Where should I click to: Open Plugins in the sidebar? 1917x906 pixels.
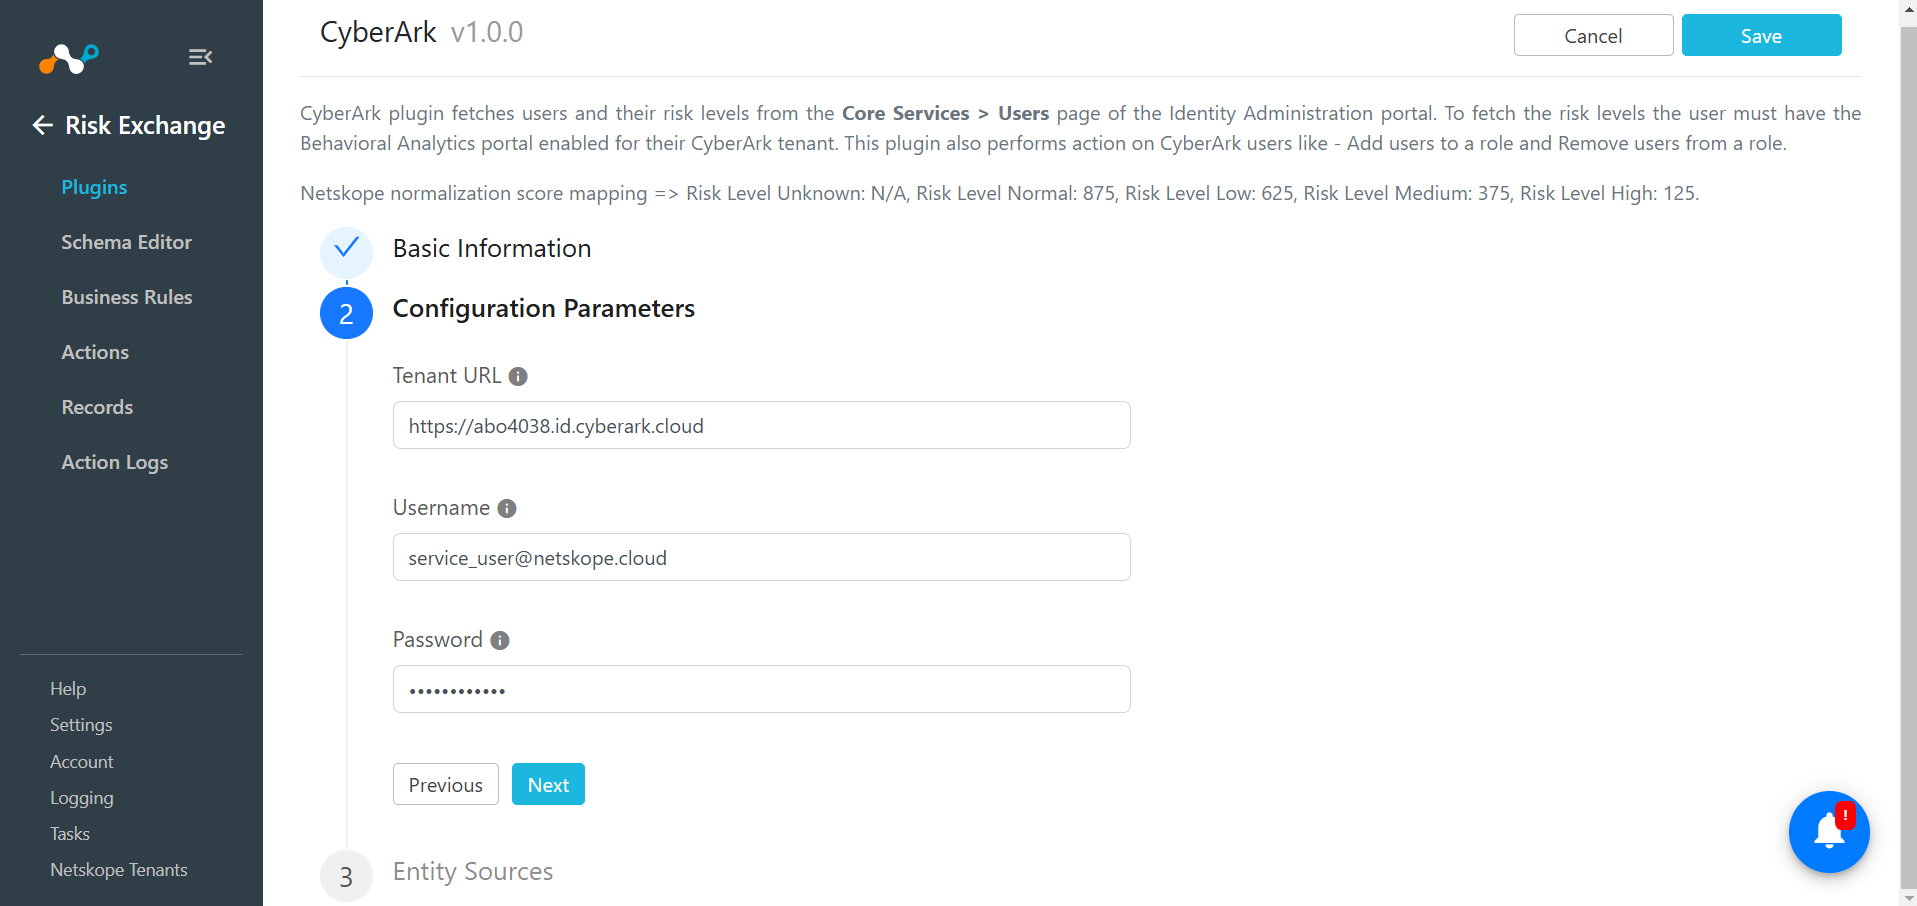(x=94, y=187)
